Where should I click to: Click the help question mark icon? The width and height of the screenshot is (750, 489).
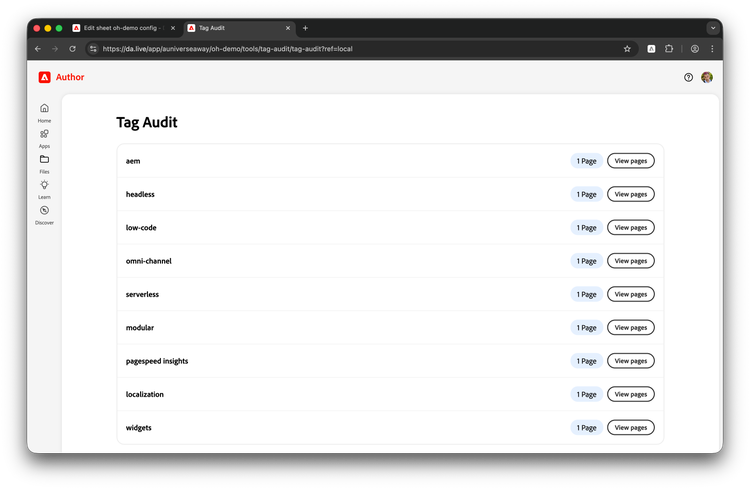688,77
